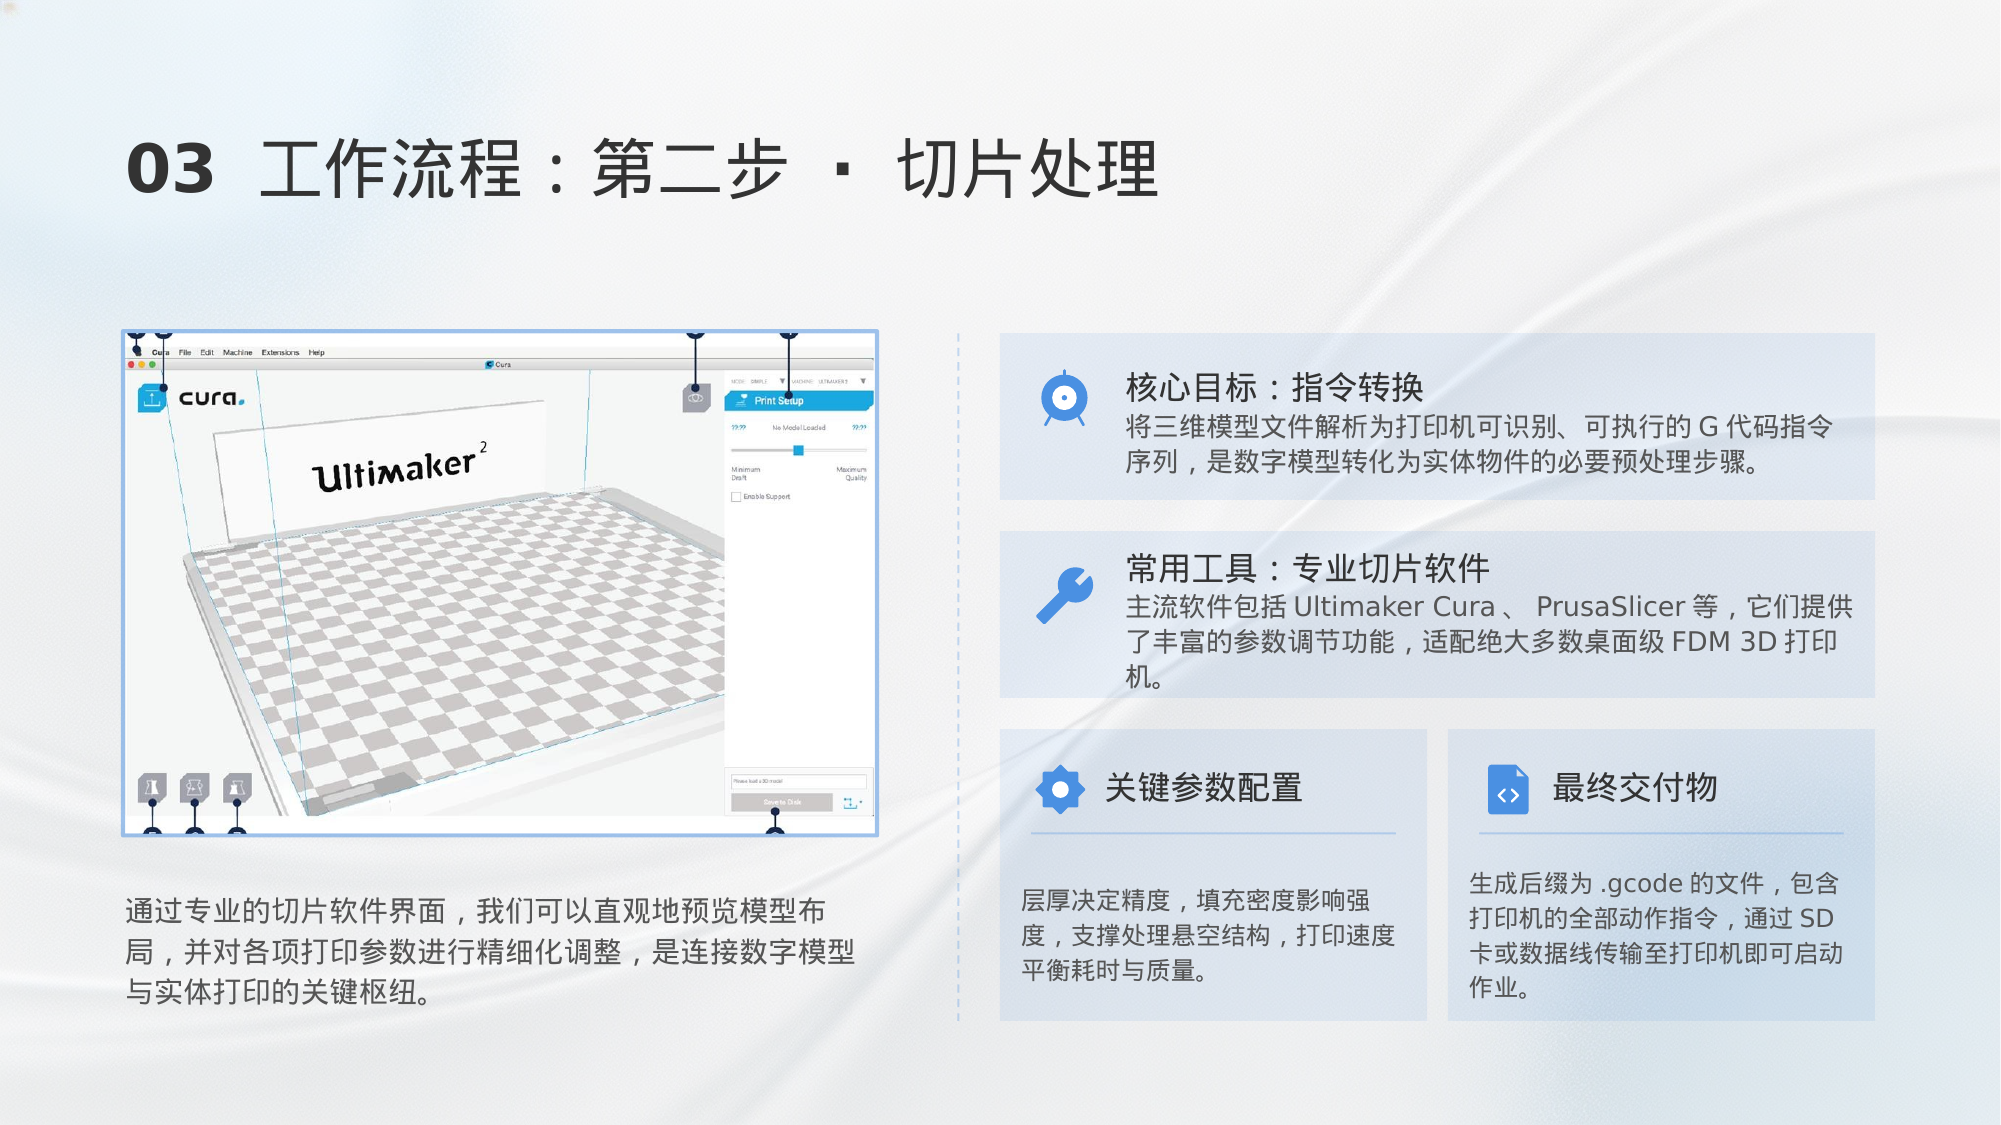Open the Machine menu
Viewport: 2001px width, 1125px height.
[x=238, y=353]
